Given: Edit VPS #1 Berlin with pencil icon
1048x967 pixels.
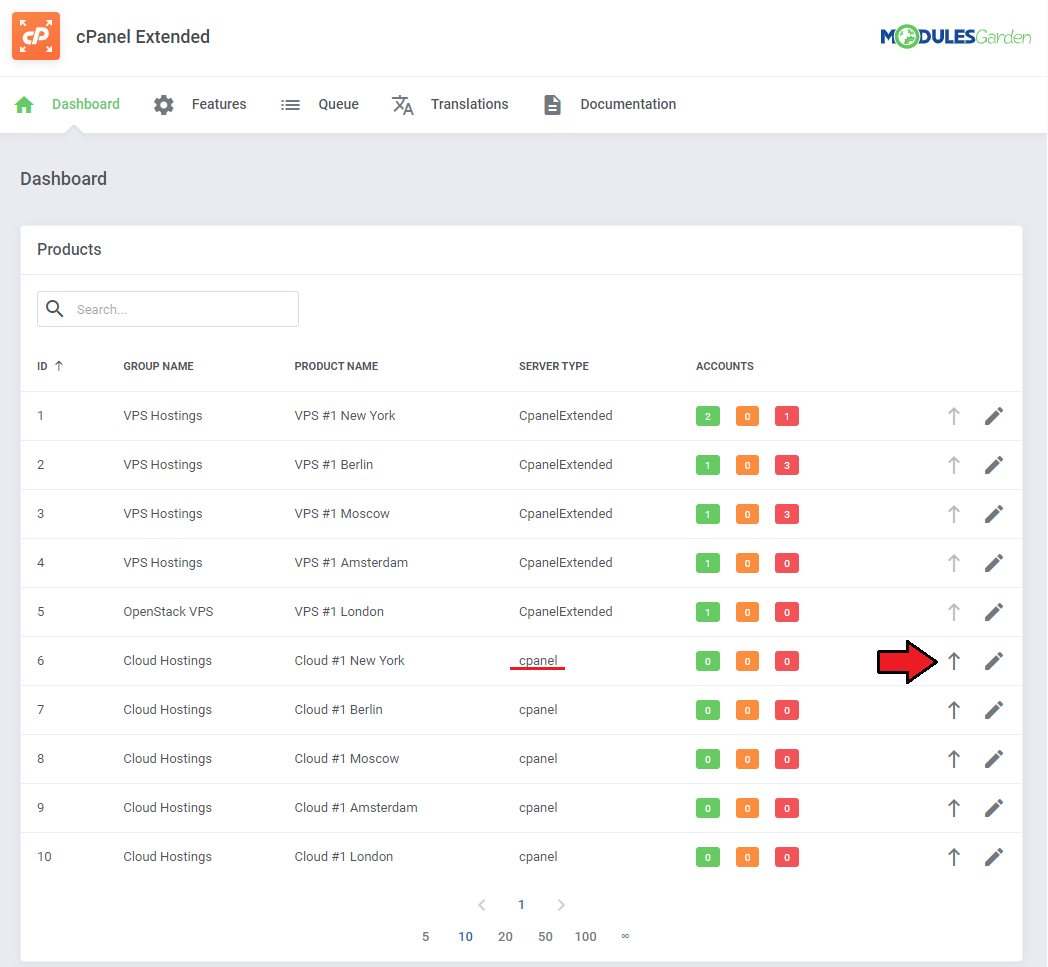Looking at the screenshot, I should [x=994, y=464].
